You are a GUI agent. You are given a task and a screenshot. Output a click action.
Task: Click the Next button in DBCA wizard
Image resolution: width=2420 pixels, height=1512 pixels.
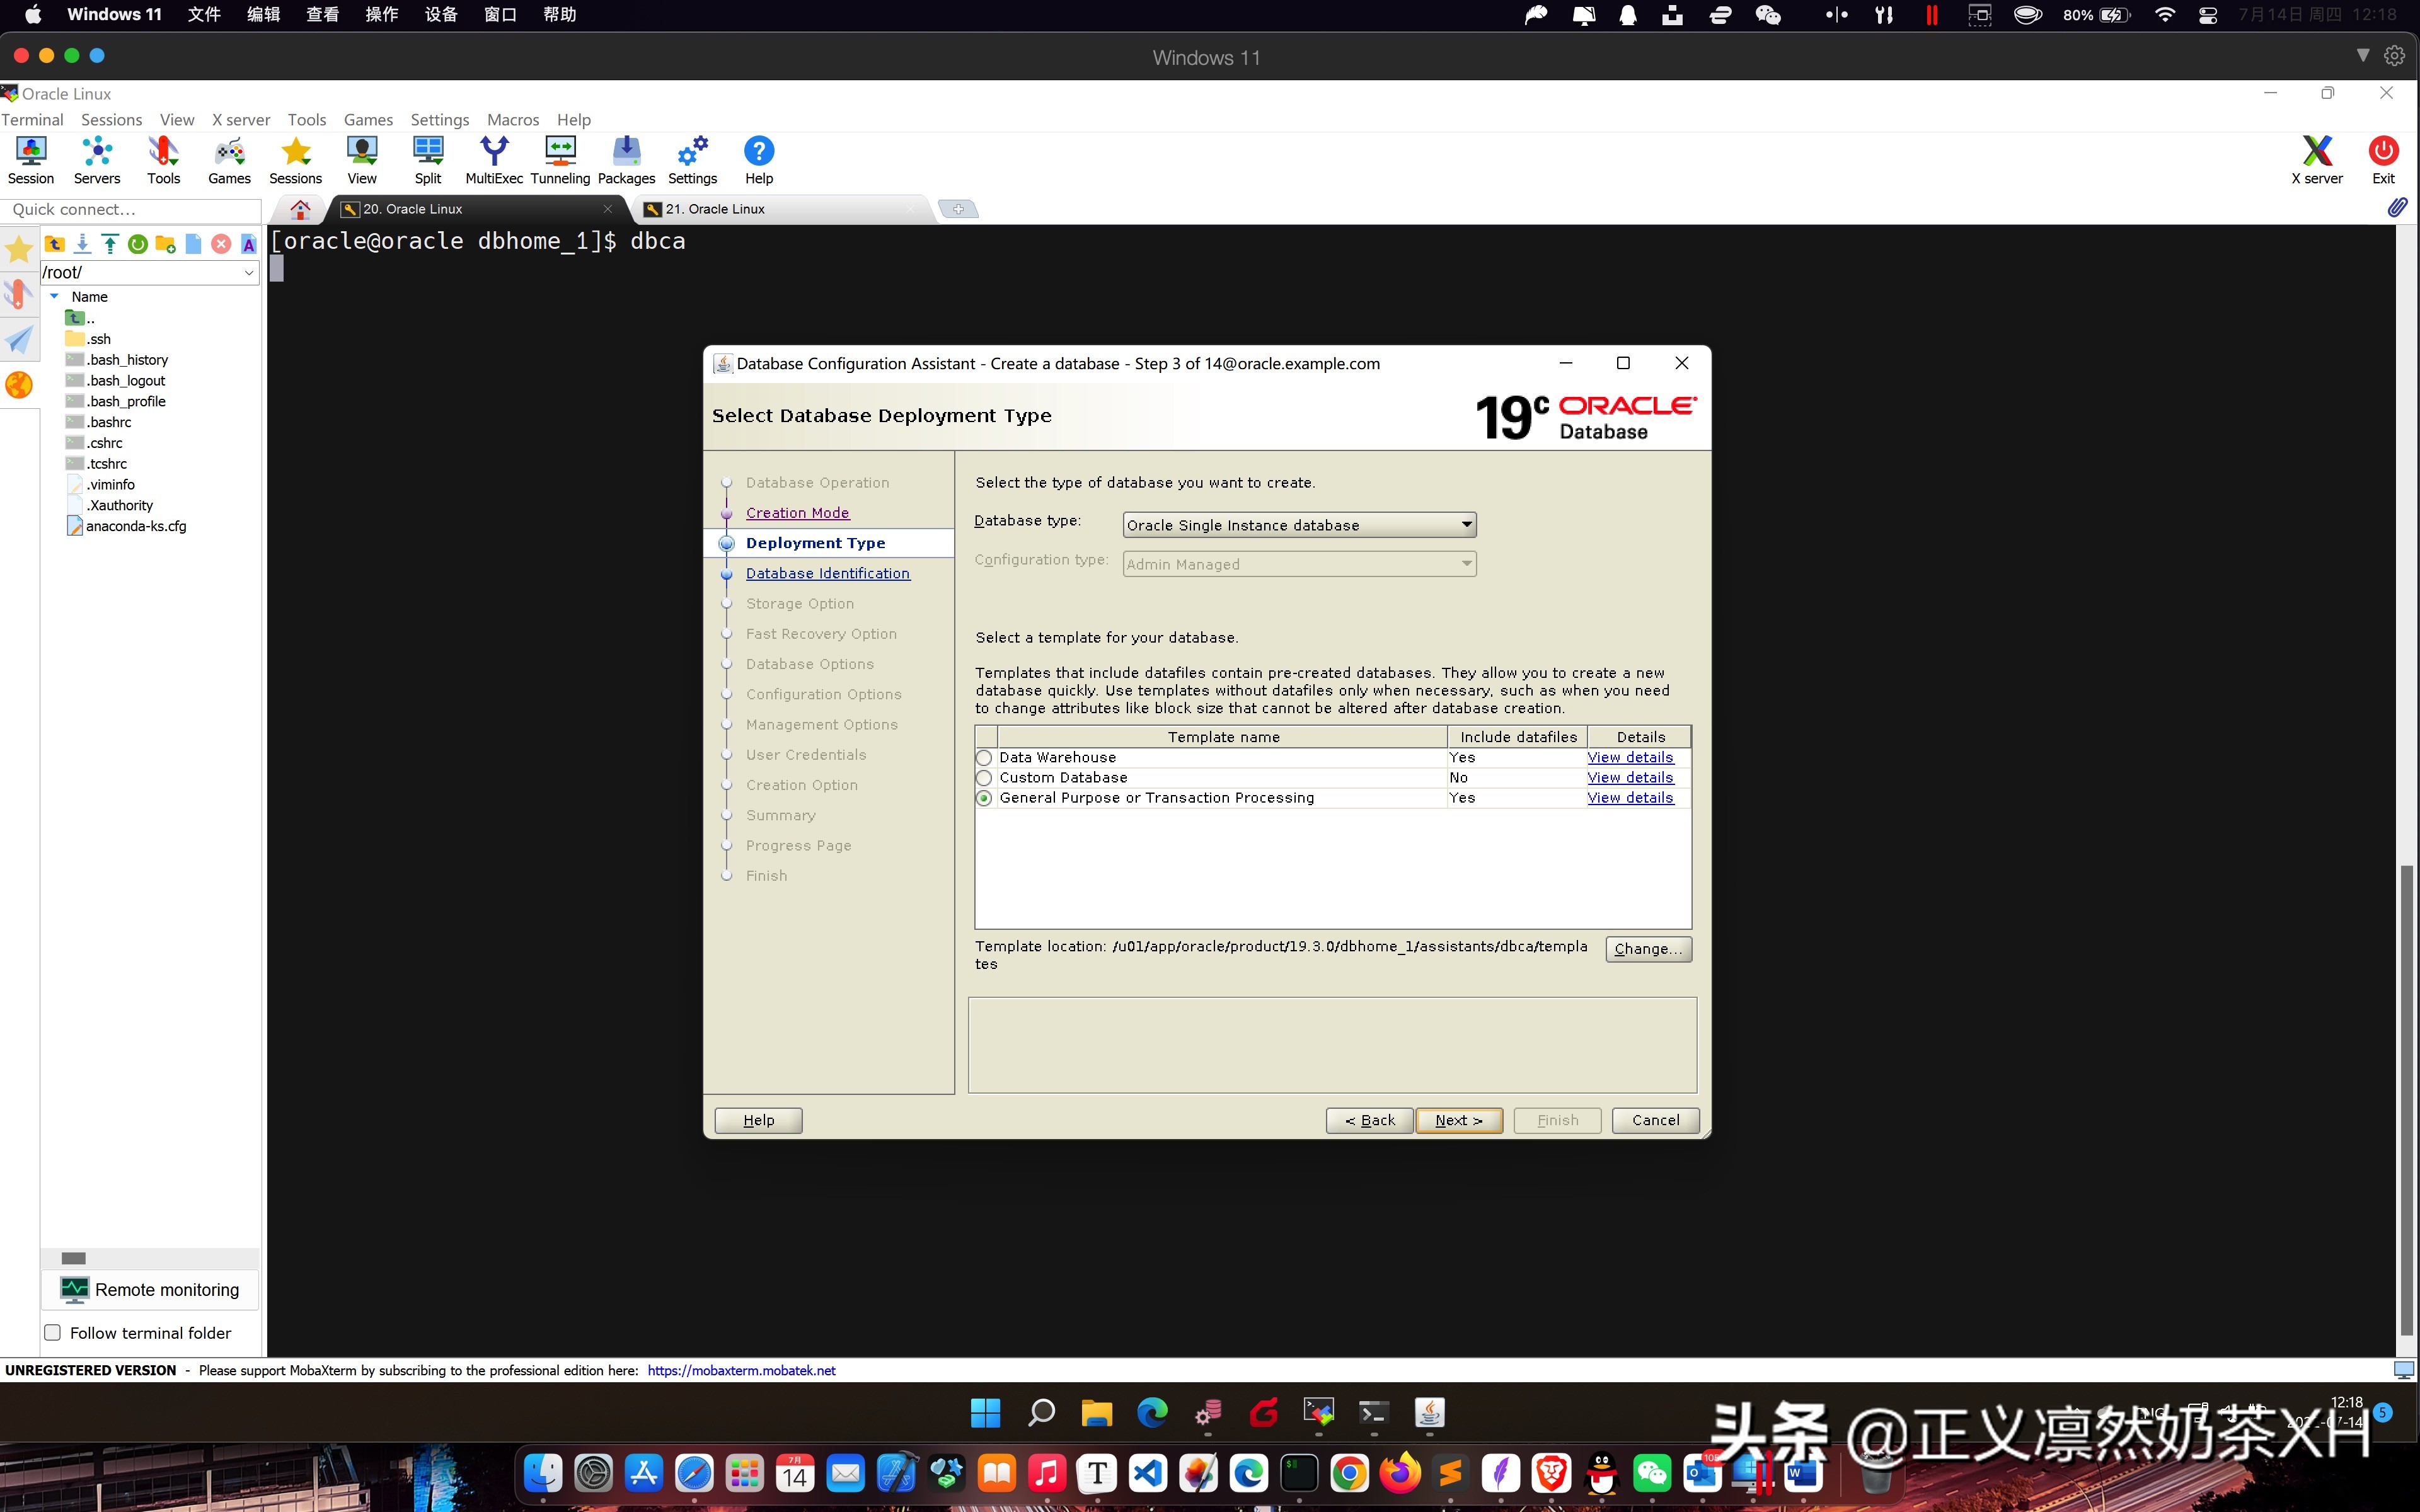coord(1459,1120)
